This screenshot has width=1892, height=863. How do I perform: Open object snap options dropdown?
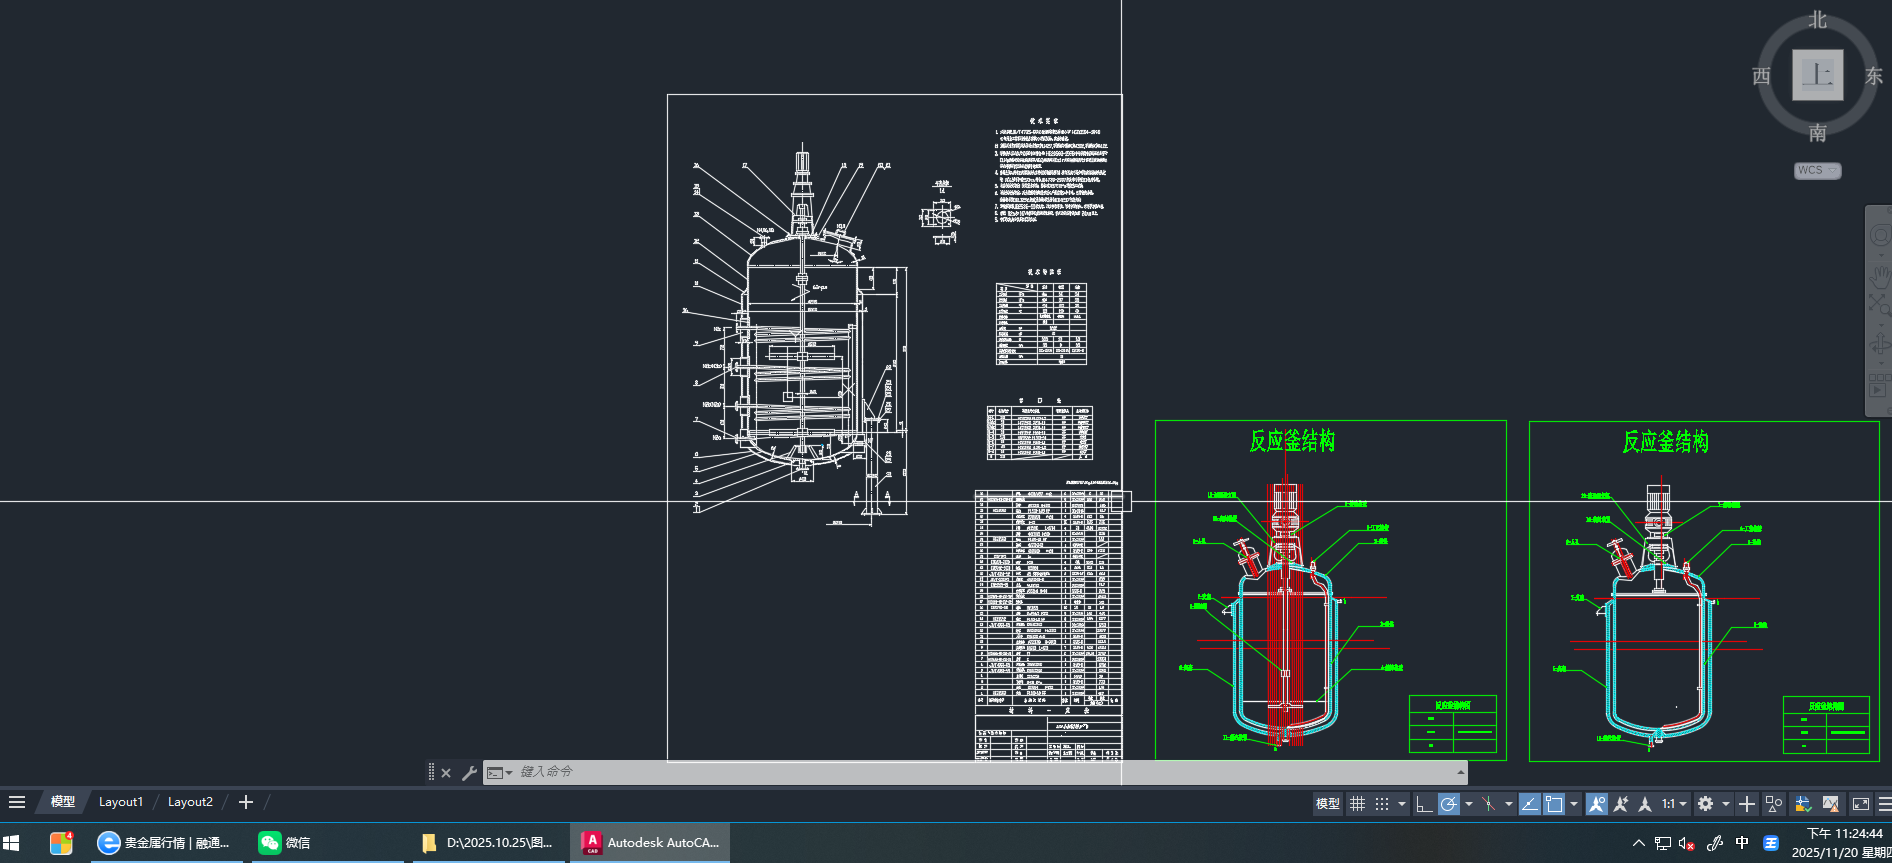[x=1574, y=804]
